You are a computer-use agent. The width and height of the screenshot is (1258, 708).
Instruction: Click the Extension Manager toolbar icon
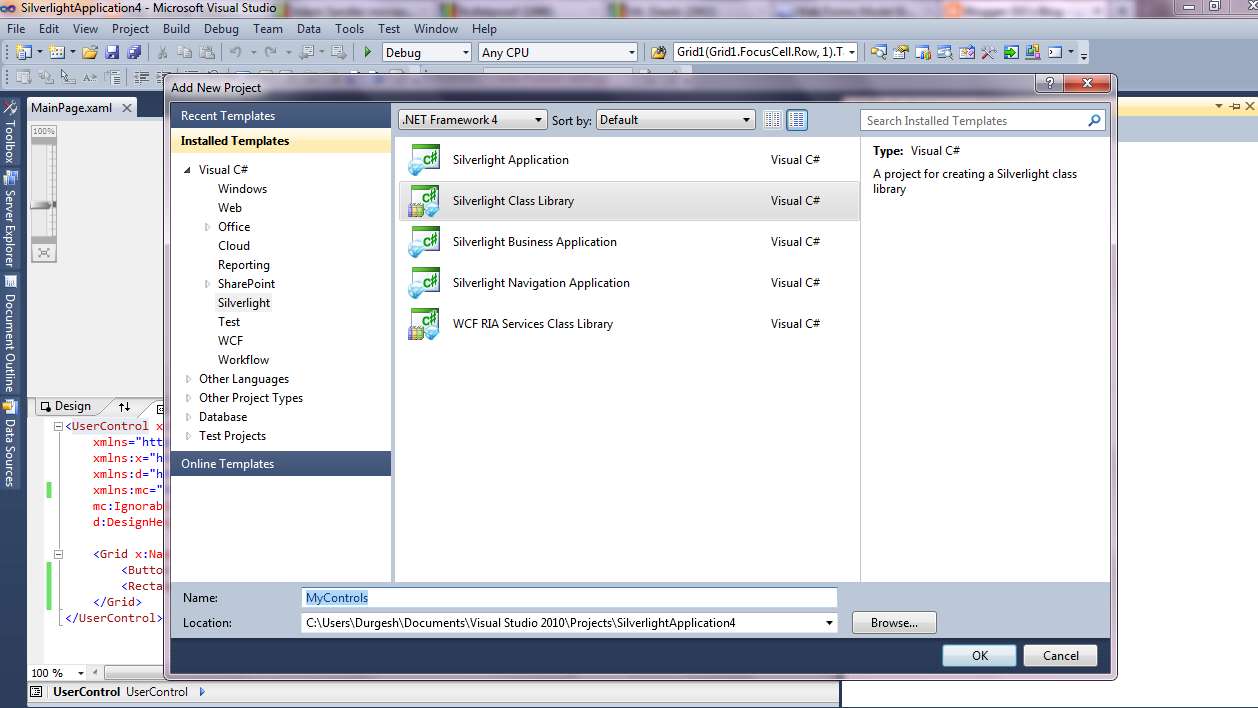[1033, 52]
